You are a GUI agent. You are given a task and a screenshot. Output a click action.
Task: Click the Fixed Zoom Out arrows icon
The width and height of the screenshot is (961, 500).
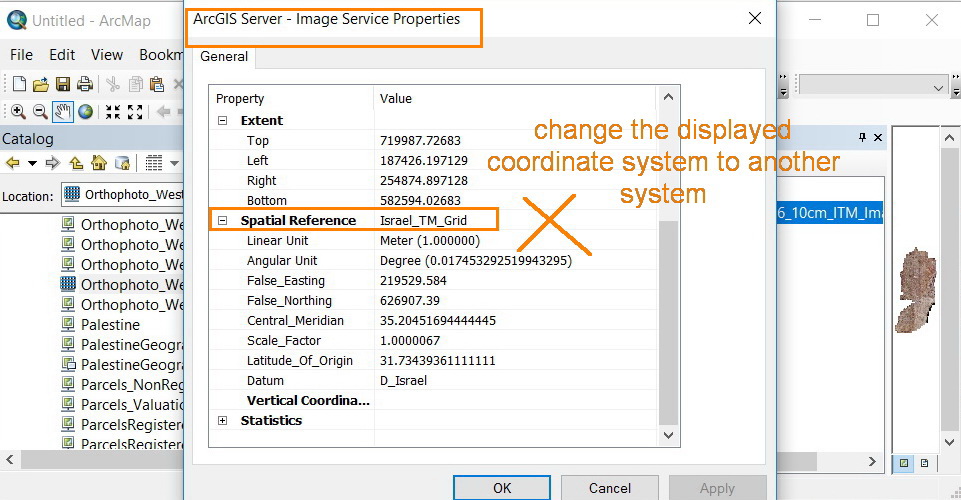135,112
